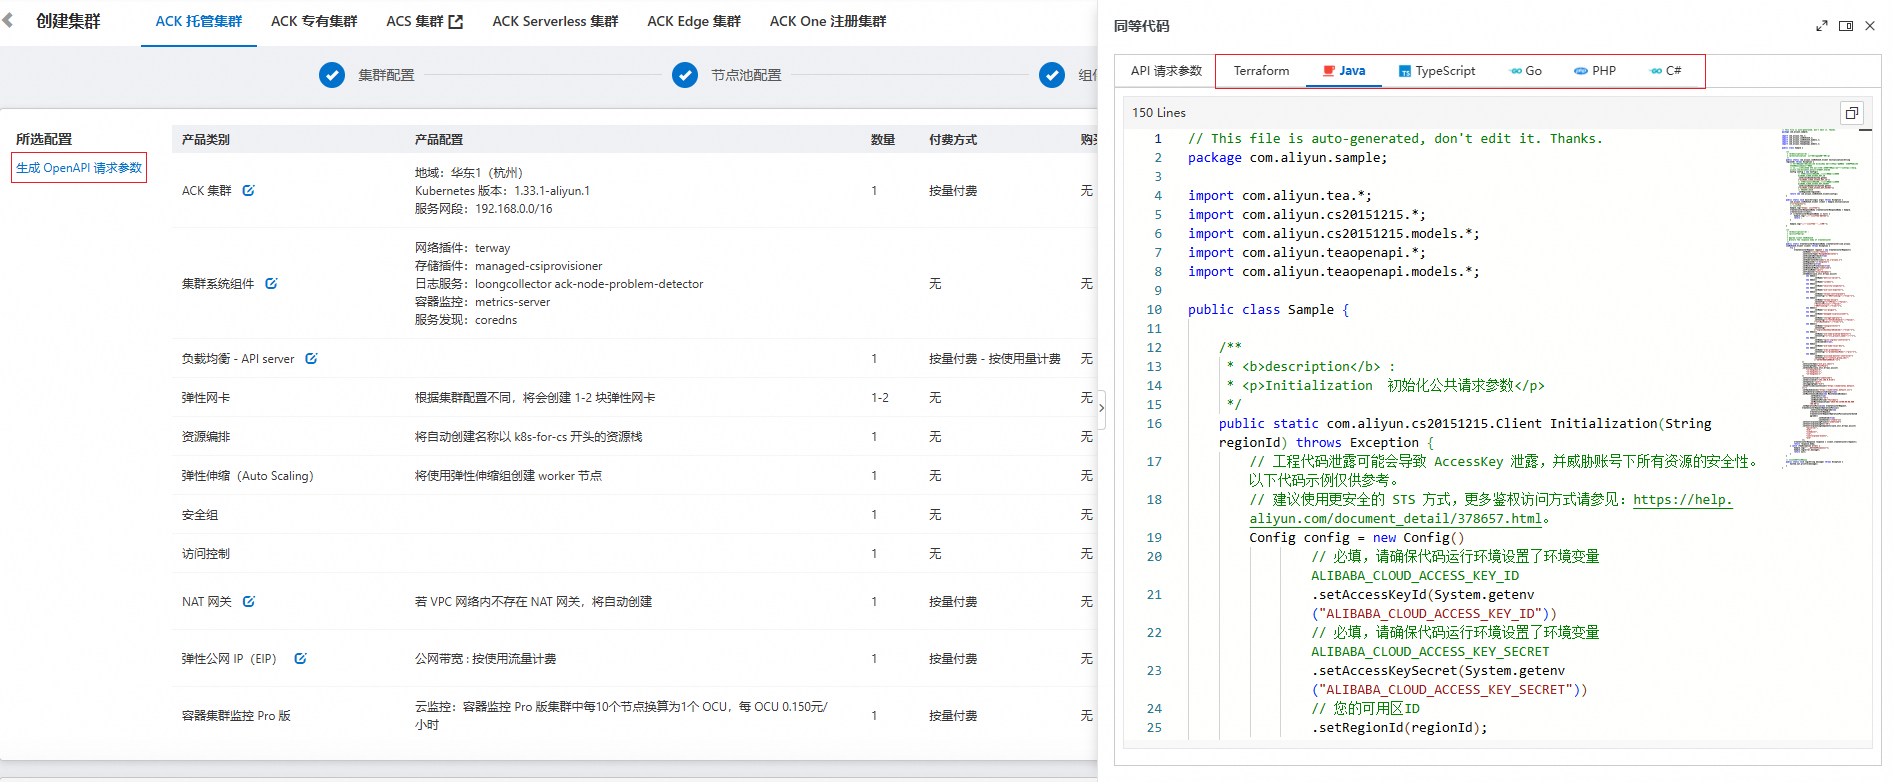This screenshot has width=1894, height=782.
Task: Select the Terraform code tab
Action: pyautogui.click(x=1261, y=71)
